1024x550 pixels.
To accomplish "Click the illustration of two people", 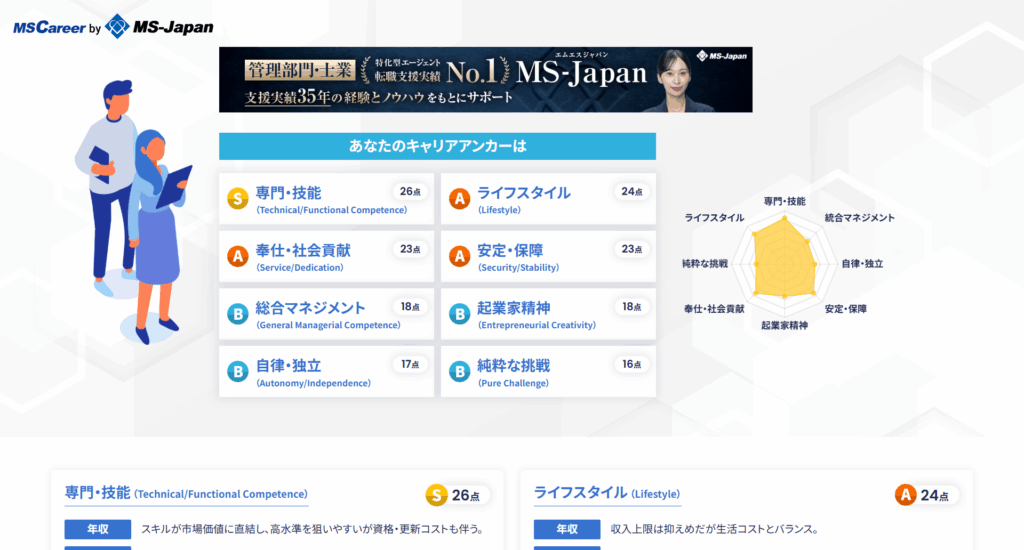I will click(133, 211).
